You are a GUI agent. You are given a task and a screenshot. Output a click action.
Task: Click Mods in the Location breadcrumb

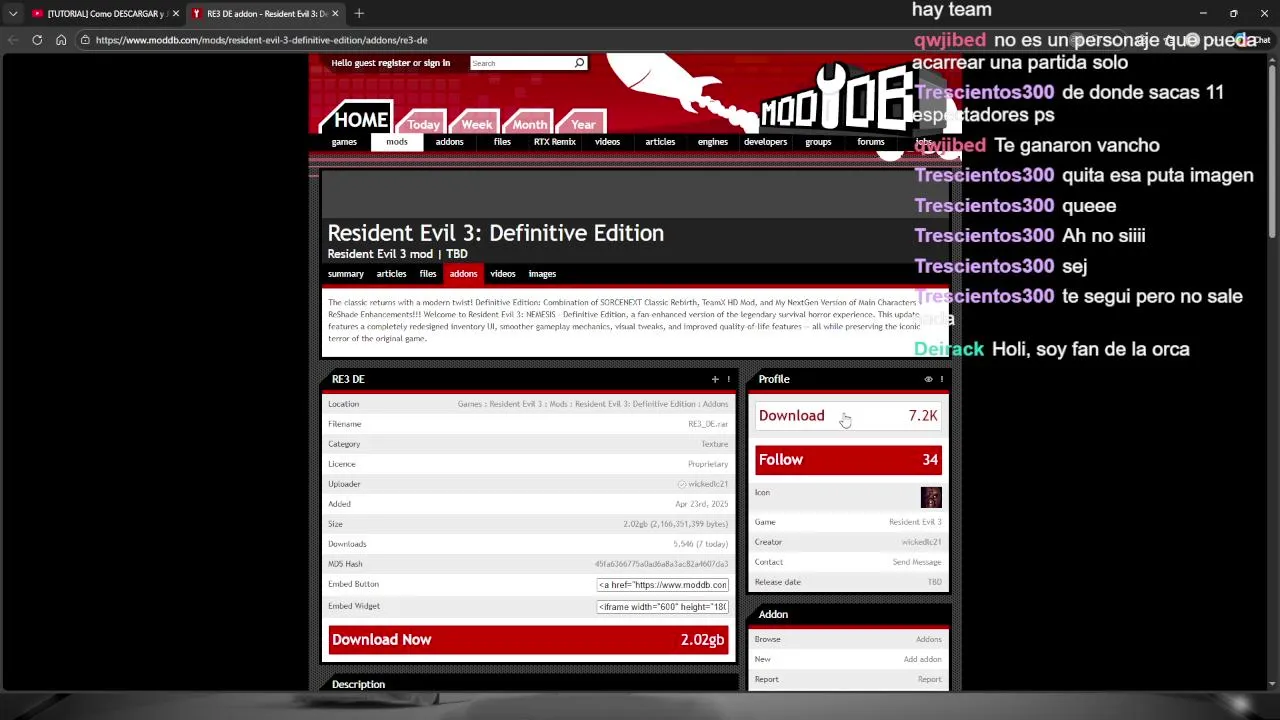pyautogui.click(x=558, y=404)
